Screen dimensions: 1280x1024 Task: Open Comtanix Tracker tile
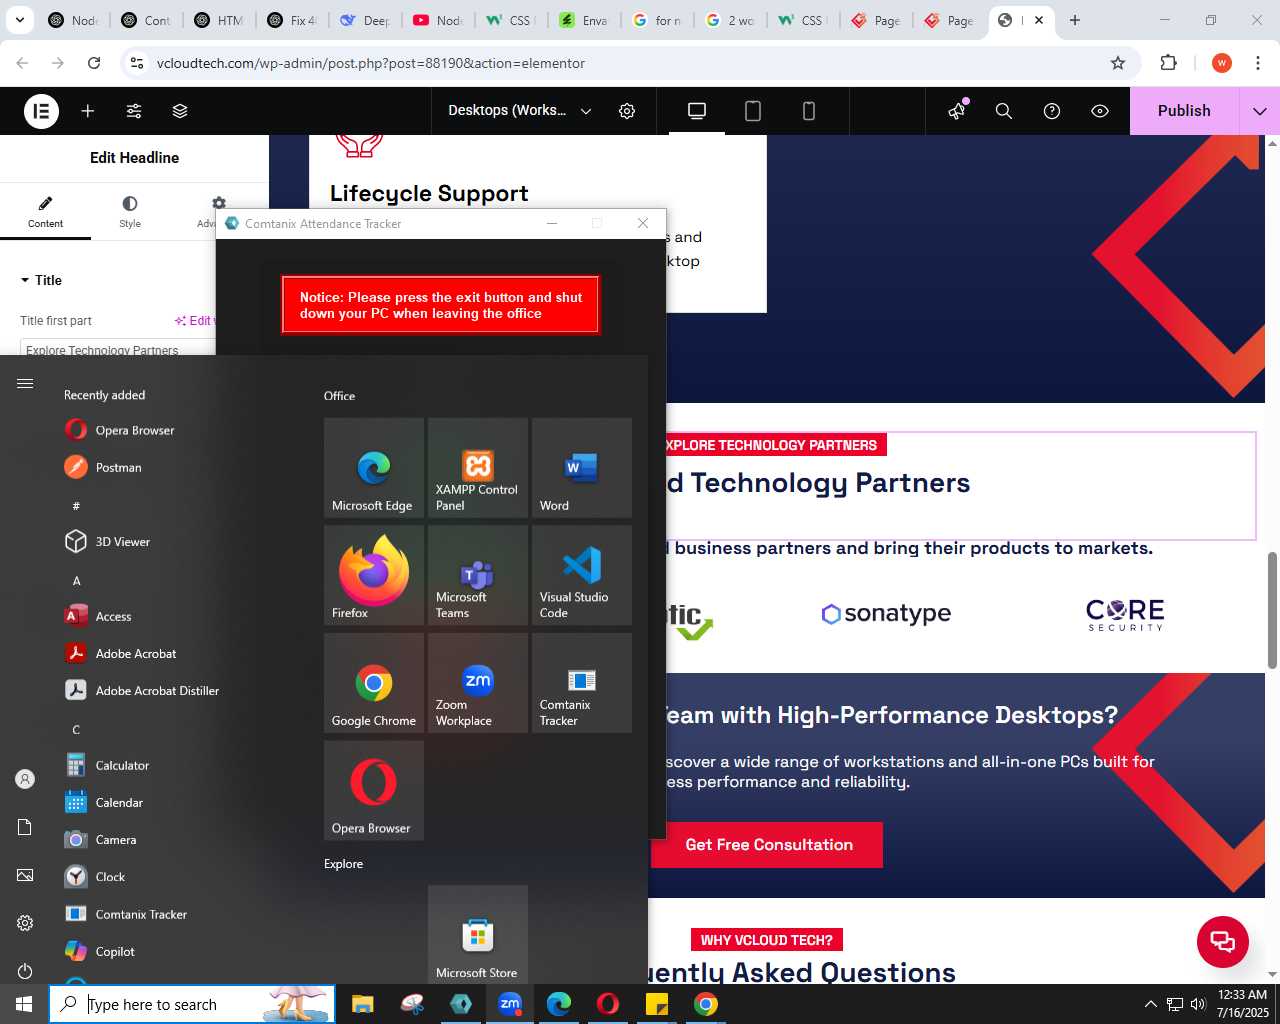582,683
